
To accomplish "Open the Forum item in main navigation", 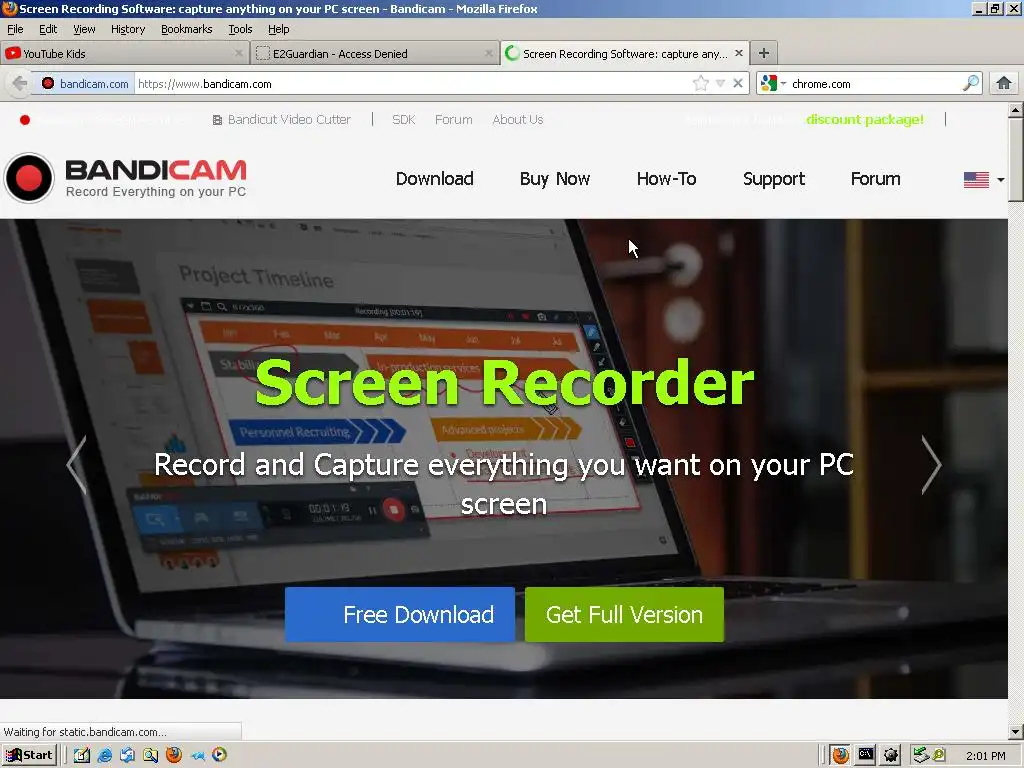I will click(876, 178).
